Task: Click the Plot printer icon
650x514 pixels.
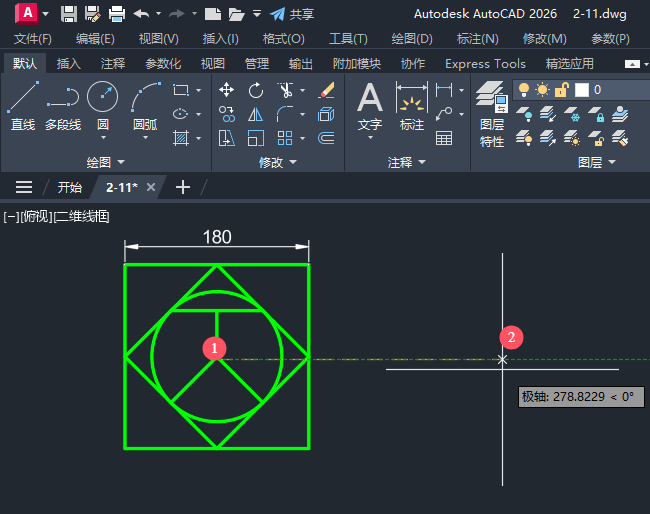Action: tap(117, 14)
